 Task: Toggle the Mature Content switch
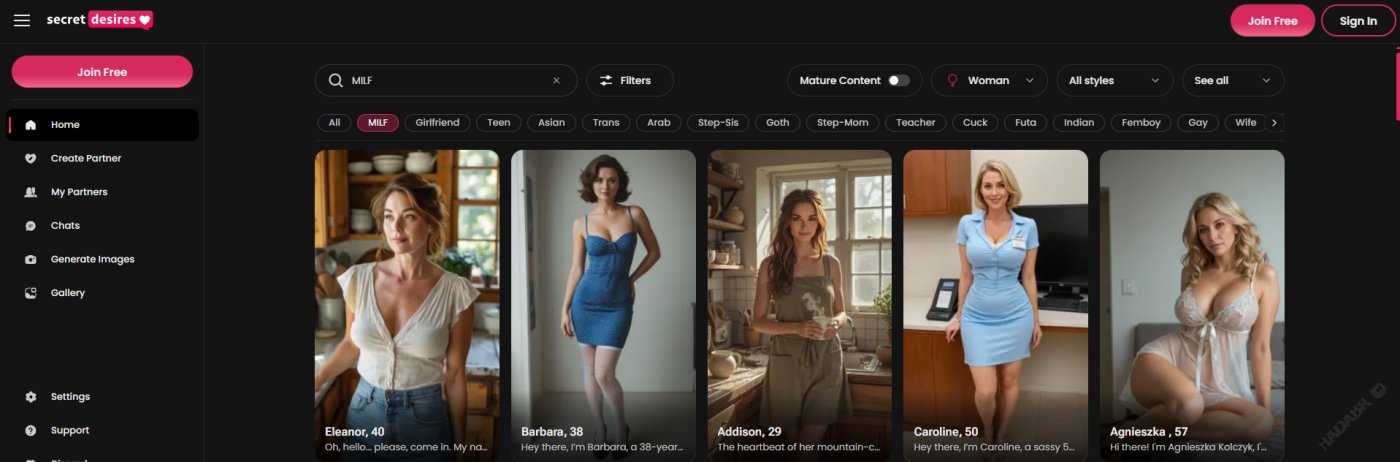coord(899,81)
